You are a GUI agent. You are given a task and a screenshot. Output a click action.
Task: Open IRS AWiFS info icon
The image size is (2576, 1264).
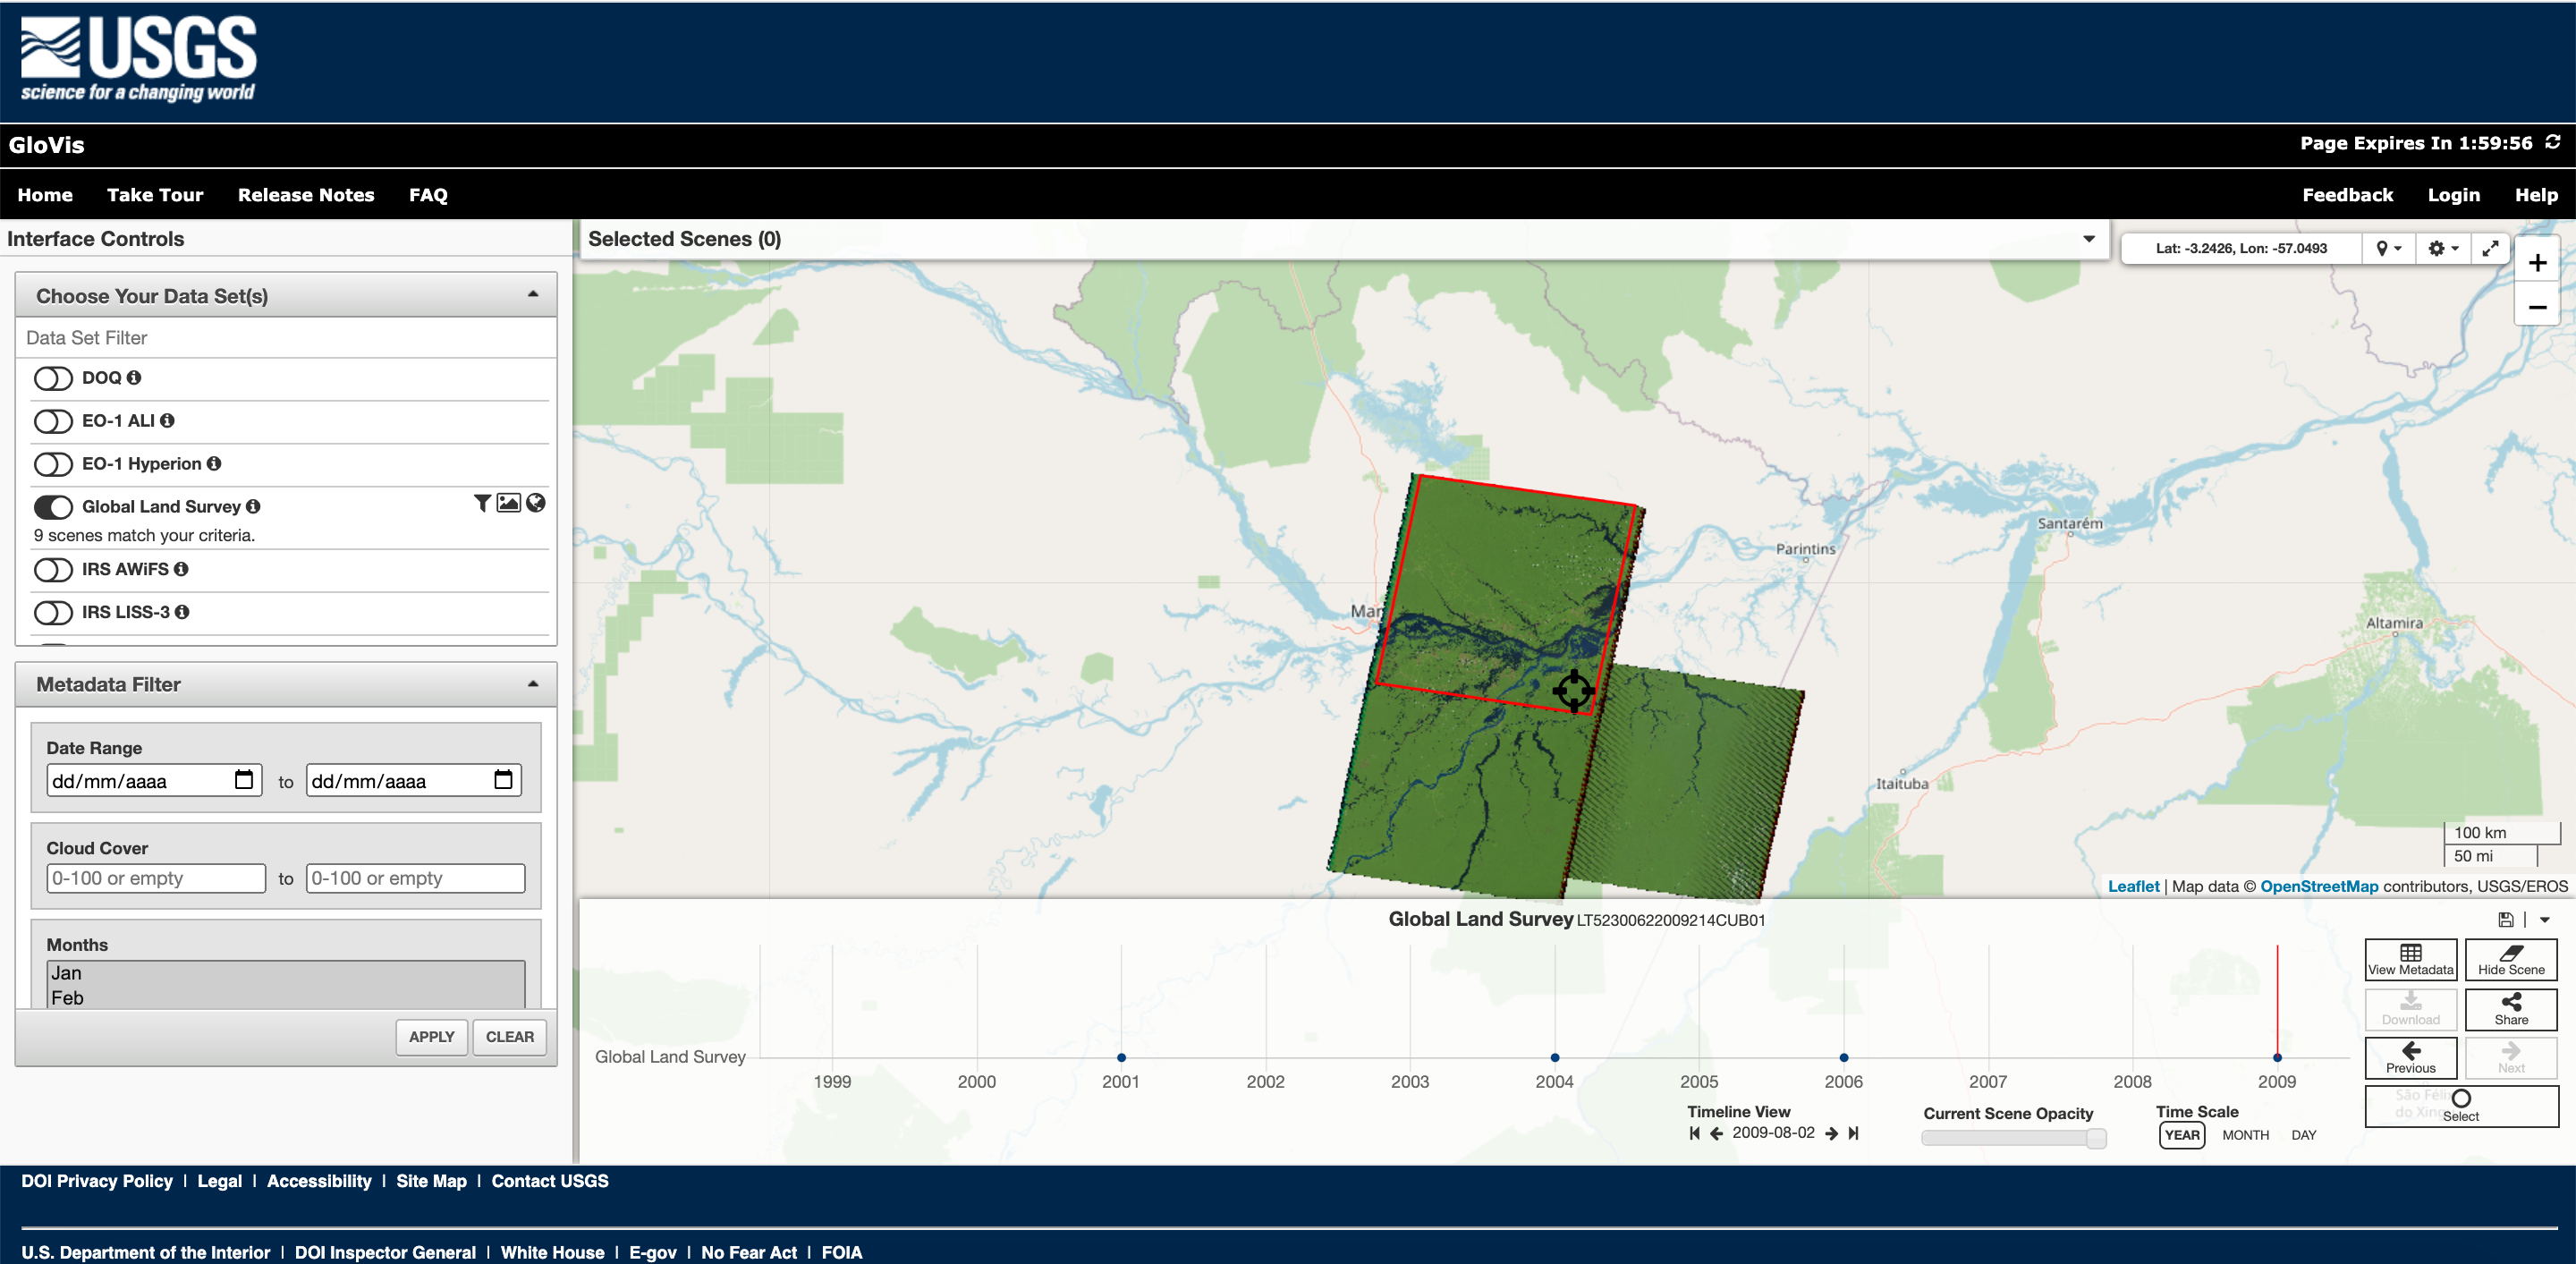tap(181, 569)
